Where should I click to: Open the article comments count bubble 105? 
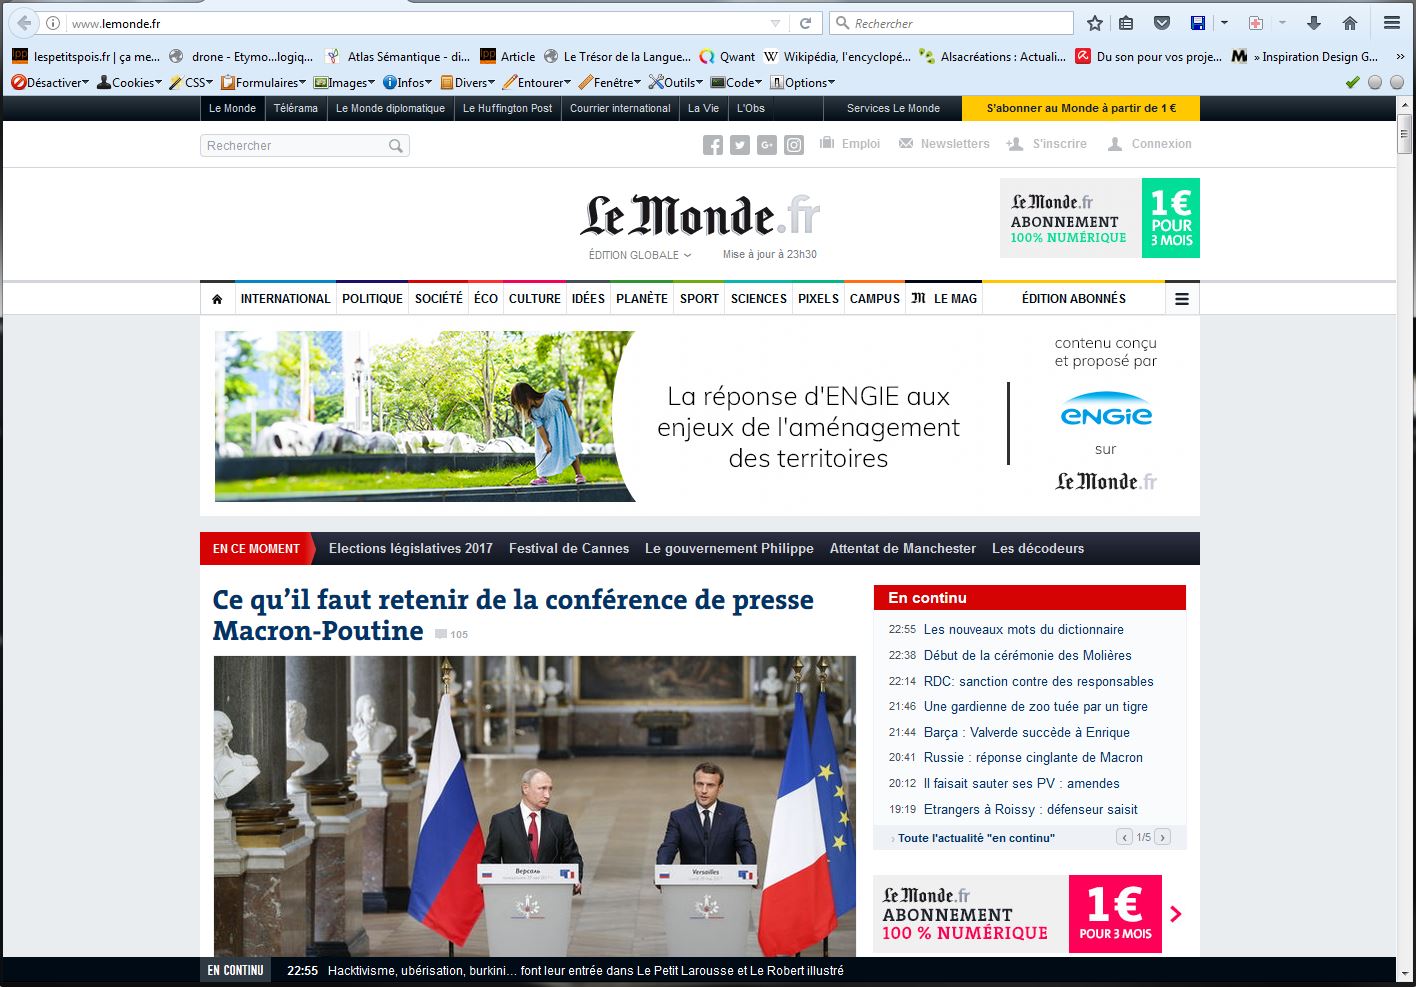pos(451,634)
